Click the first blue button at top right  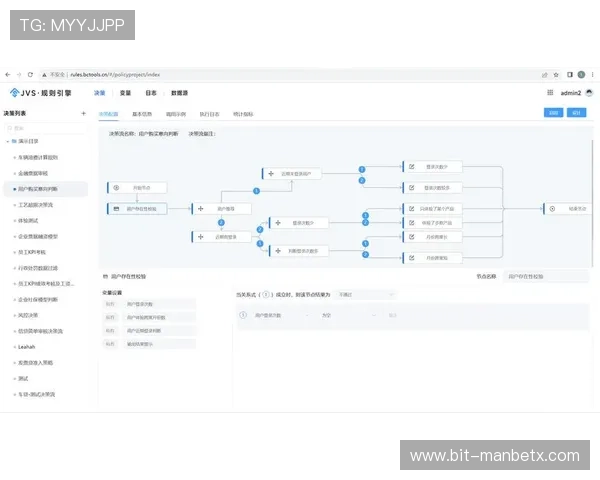tap(552, 113)
